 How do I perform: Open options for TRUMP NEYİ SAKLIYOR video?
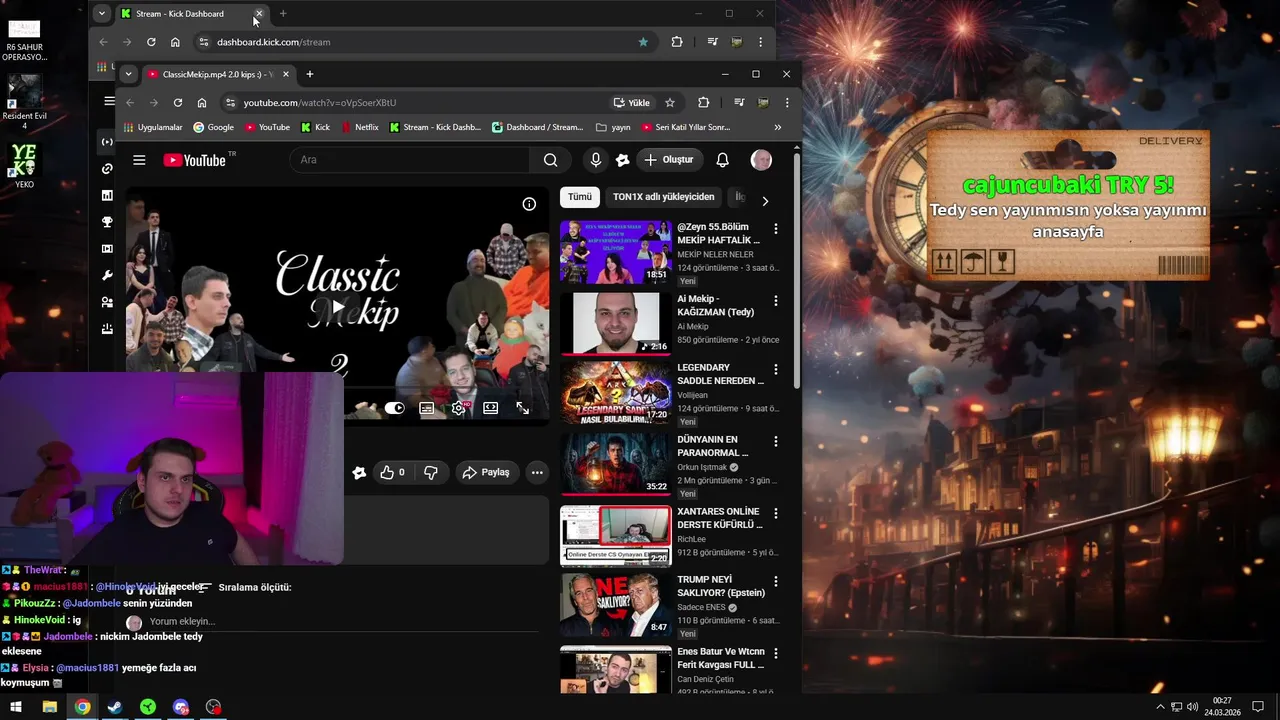775,581
